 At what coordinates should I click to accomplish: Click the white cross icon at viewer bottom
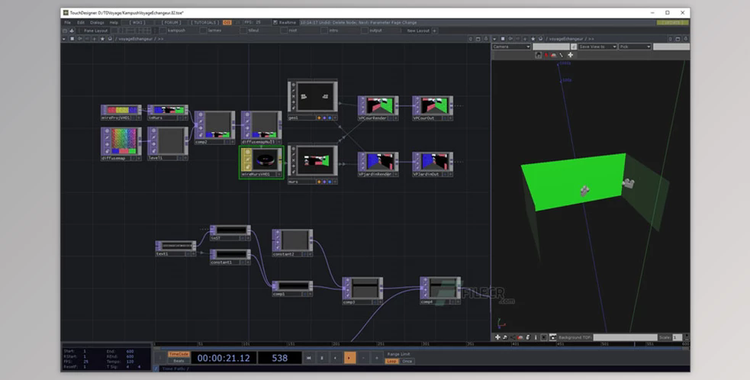pos(497,337)
